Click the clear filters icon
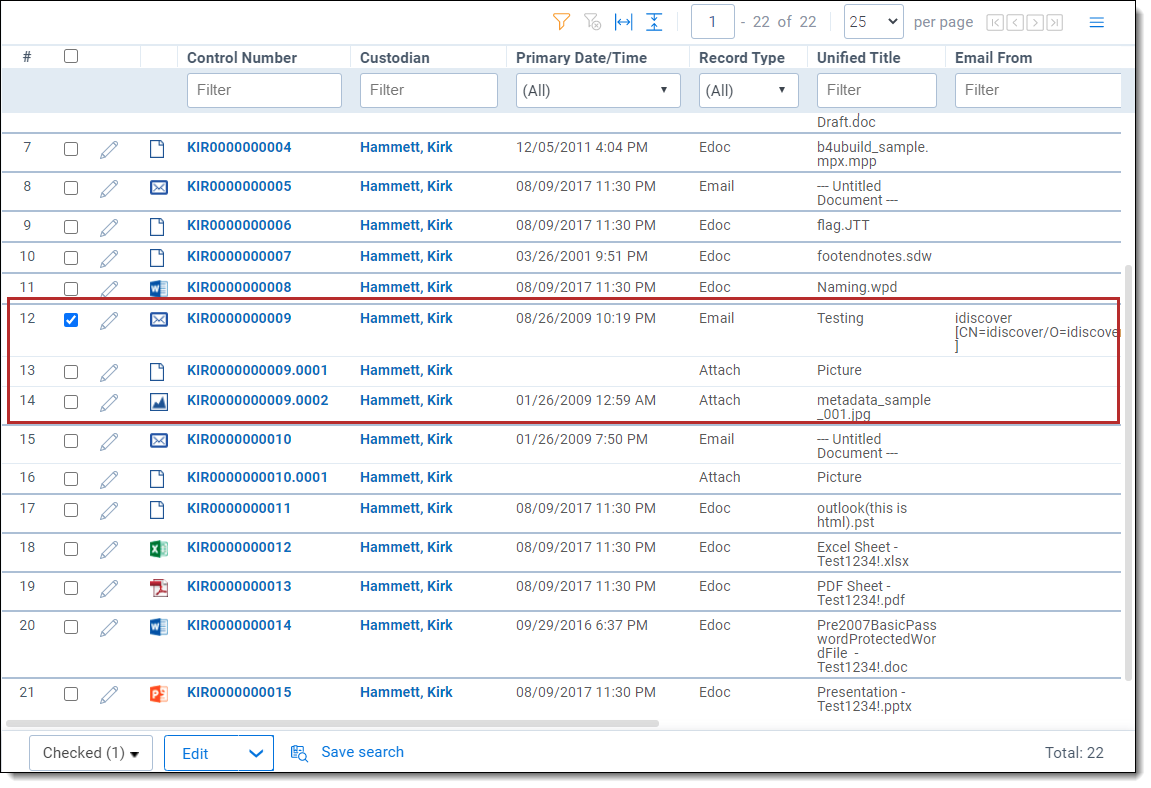This screenshot has height=788, width=1151. pyautogui.click(x=592, y=22)
